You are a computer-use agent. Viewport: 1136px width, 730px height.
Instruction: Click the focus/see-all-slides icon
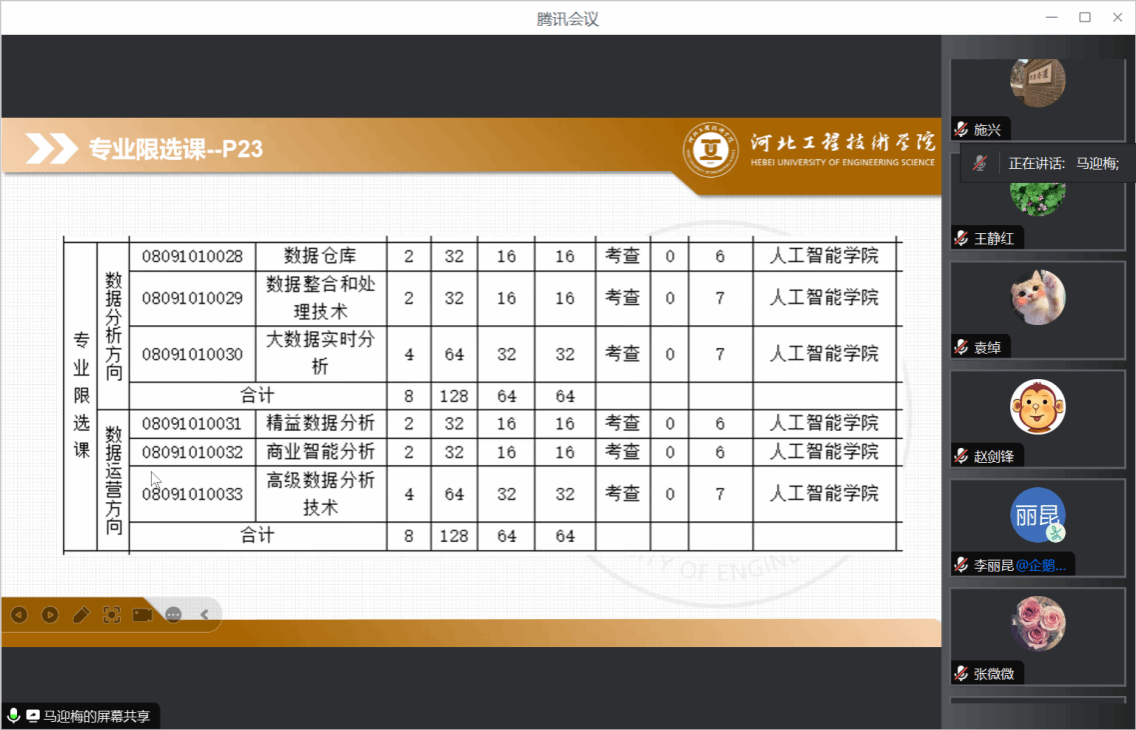[x=112, y=615]
